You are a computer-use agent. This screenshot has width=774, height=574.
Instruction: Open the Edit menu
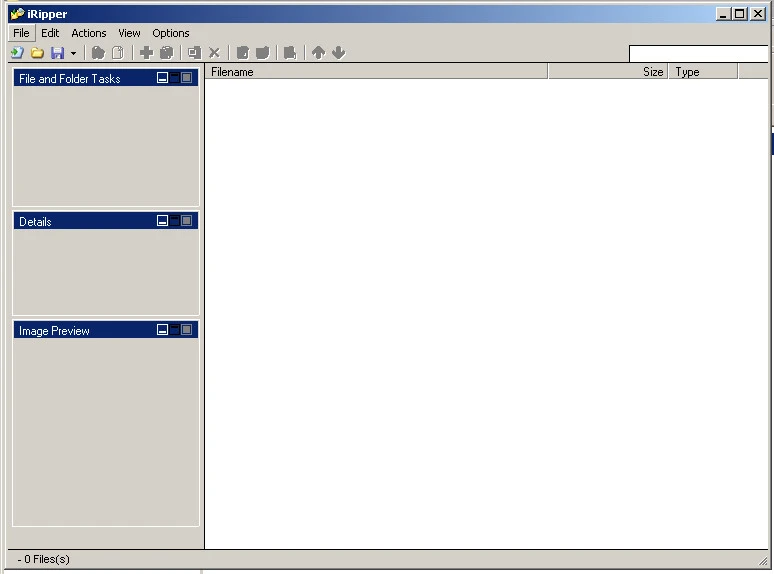tap(50, 33)
